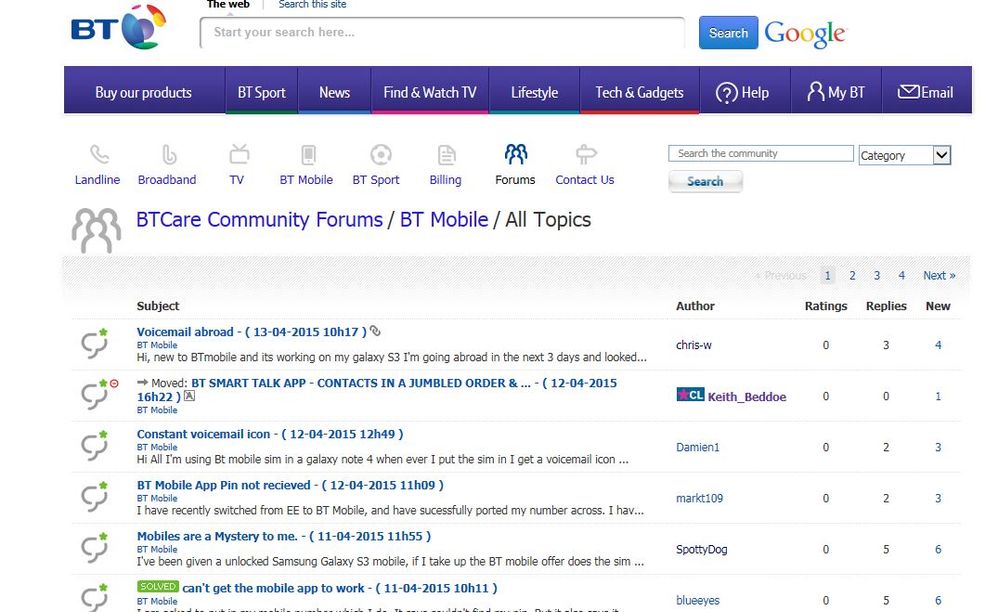Click the Email envelope icon
This screenshot has width=998, height=612.
(x=908, y=92)
